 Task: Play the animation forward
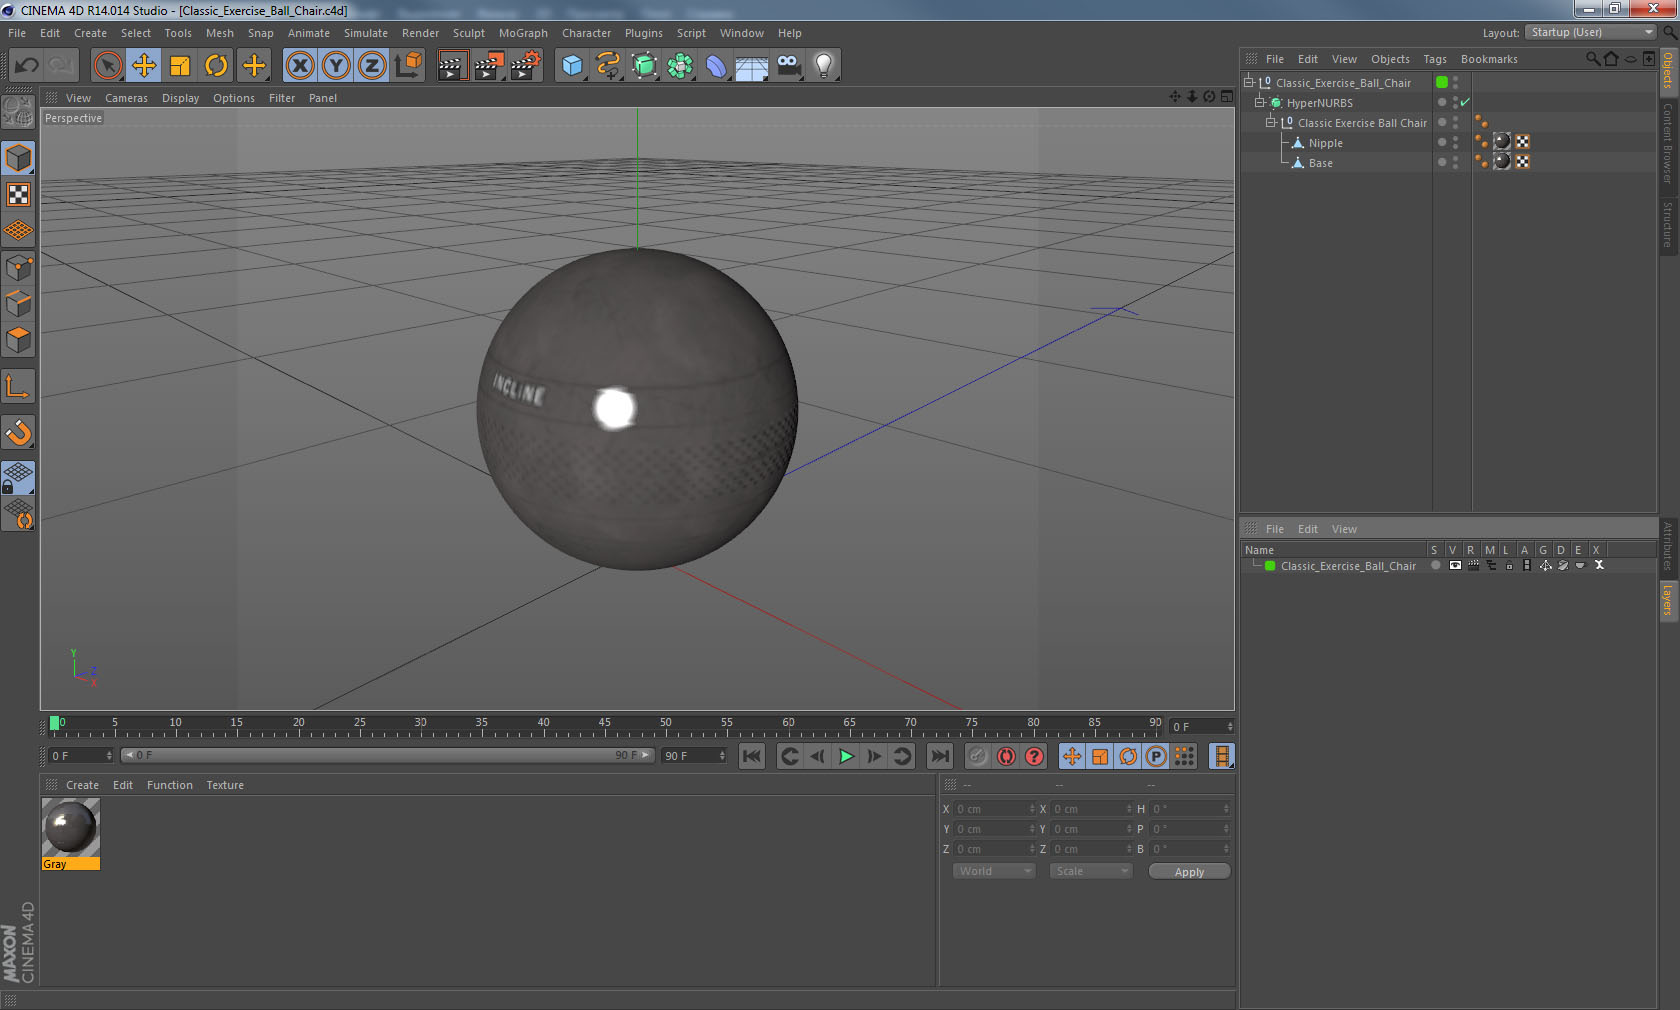click(x=846, y=756)
